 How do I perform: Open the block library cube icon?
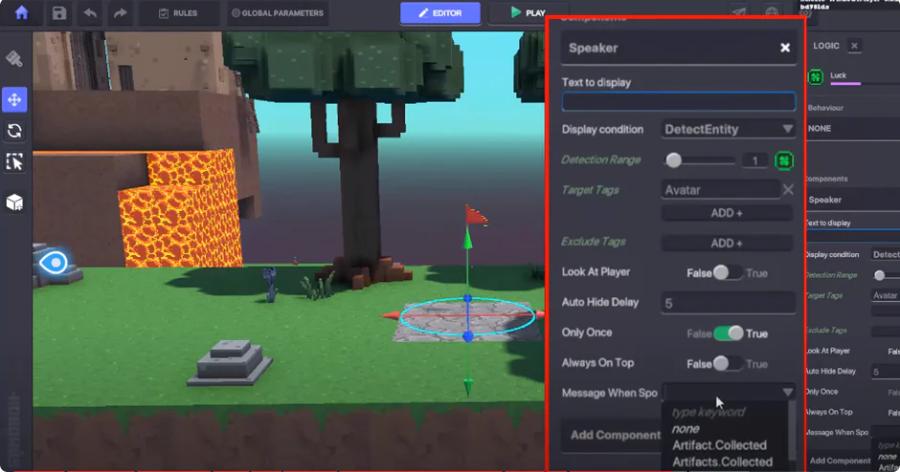coord(14,203)
